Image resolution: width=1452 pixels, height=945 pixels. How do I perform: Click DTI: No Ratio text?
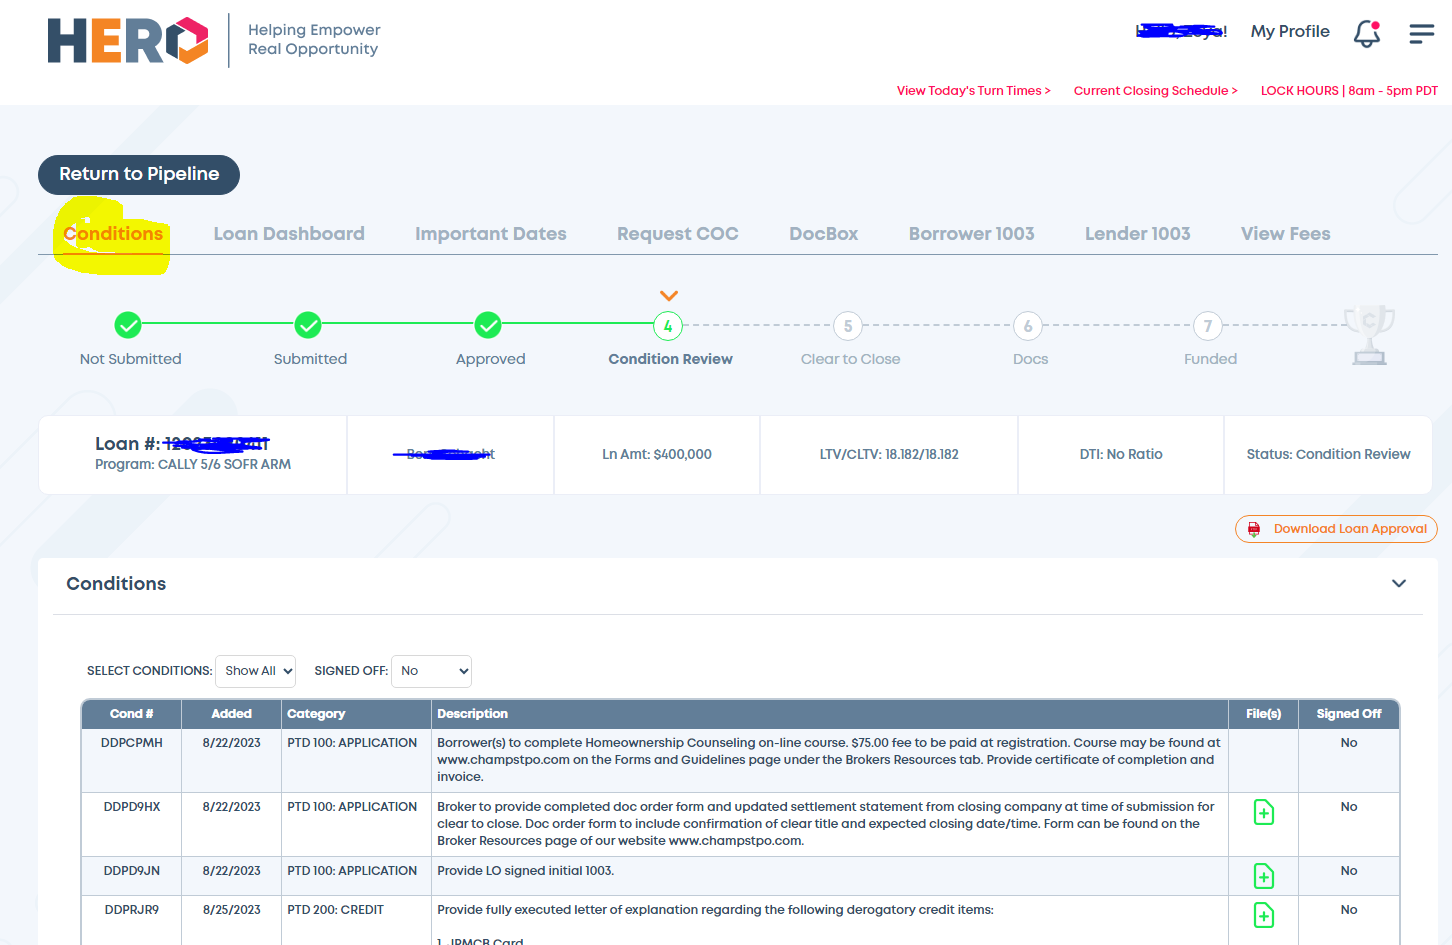pos(1121,454)
